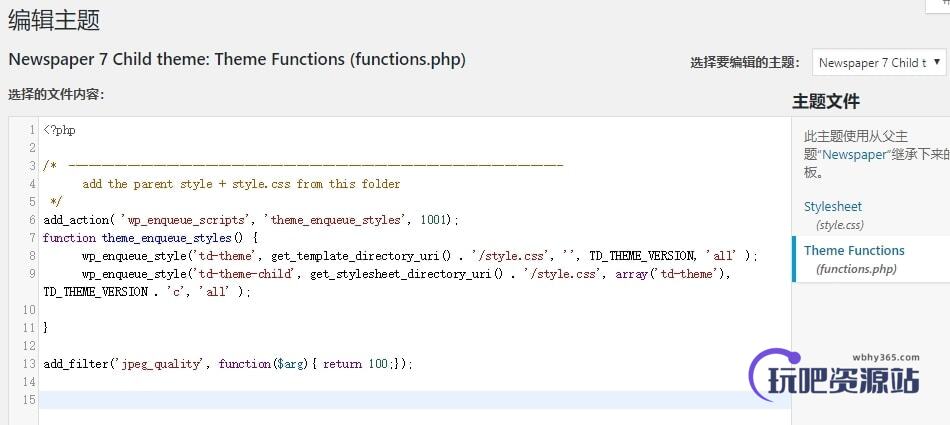The height and width of the screenshot is (425, 950).
Task: Click the add_action code line
Action: point(251,220)
